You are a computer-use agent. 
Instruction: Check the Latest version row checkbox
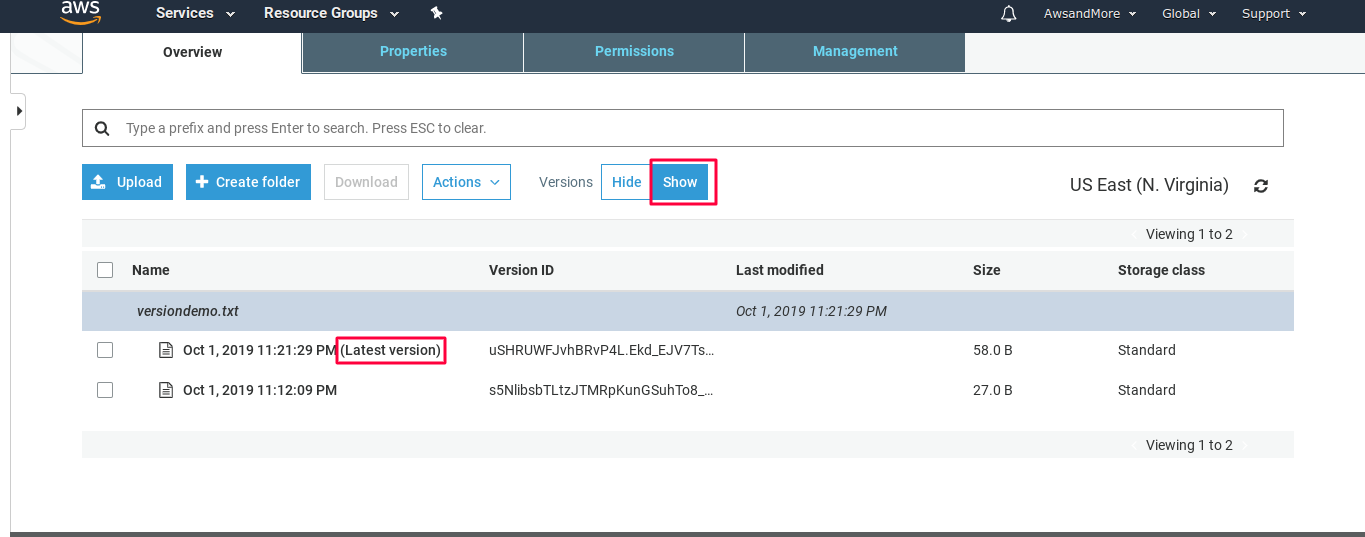point(105,350)
